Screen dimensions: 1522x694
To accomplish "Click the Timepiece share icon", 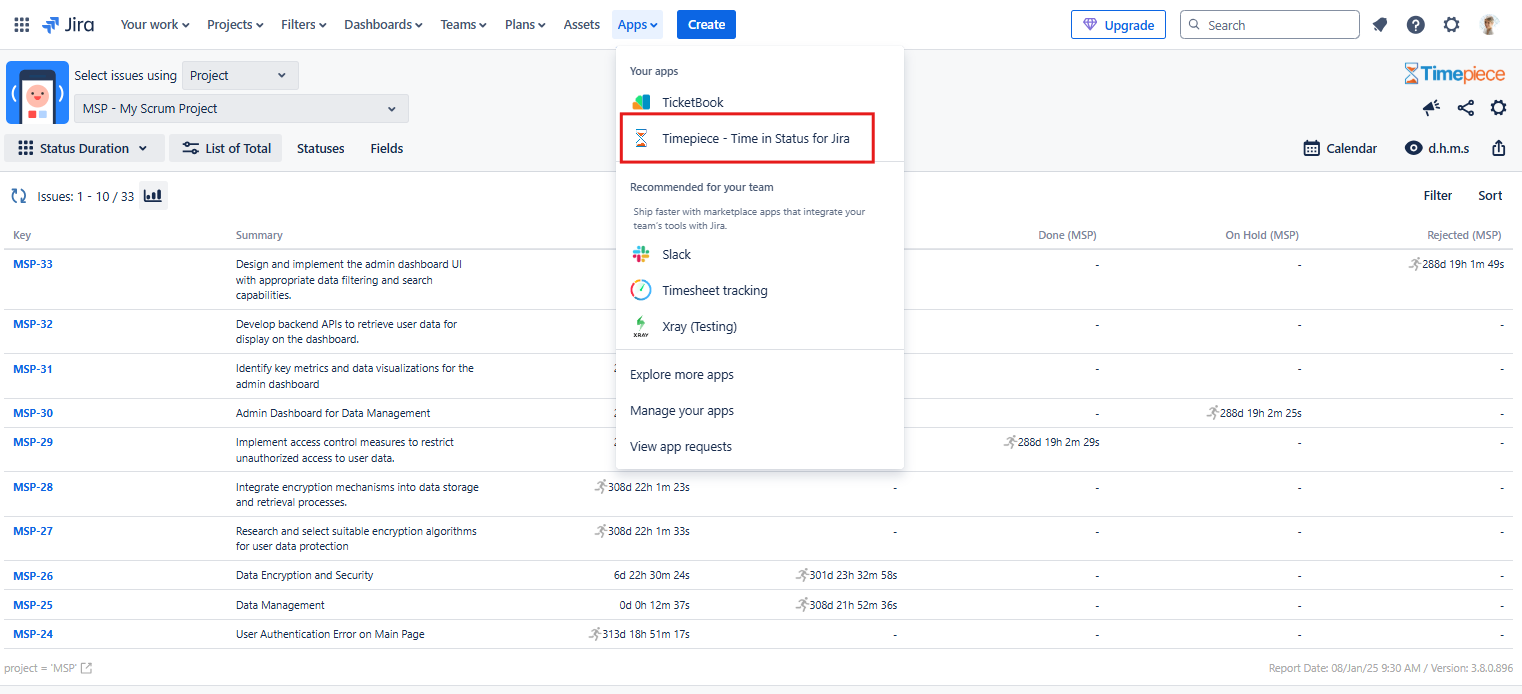I will tap(1465, 108).
